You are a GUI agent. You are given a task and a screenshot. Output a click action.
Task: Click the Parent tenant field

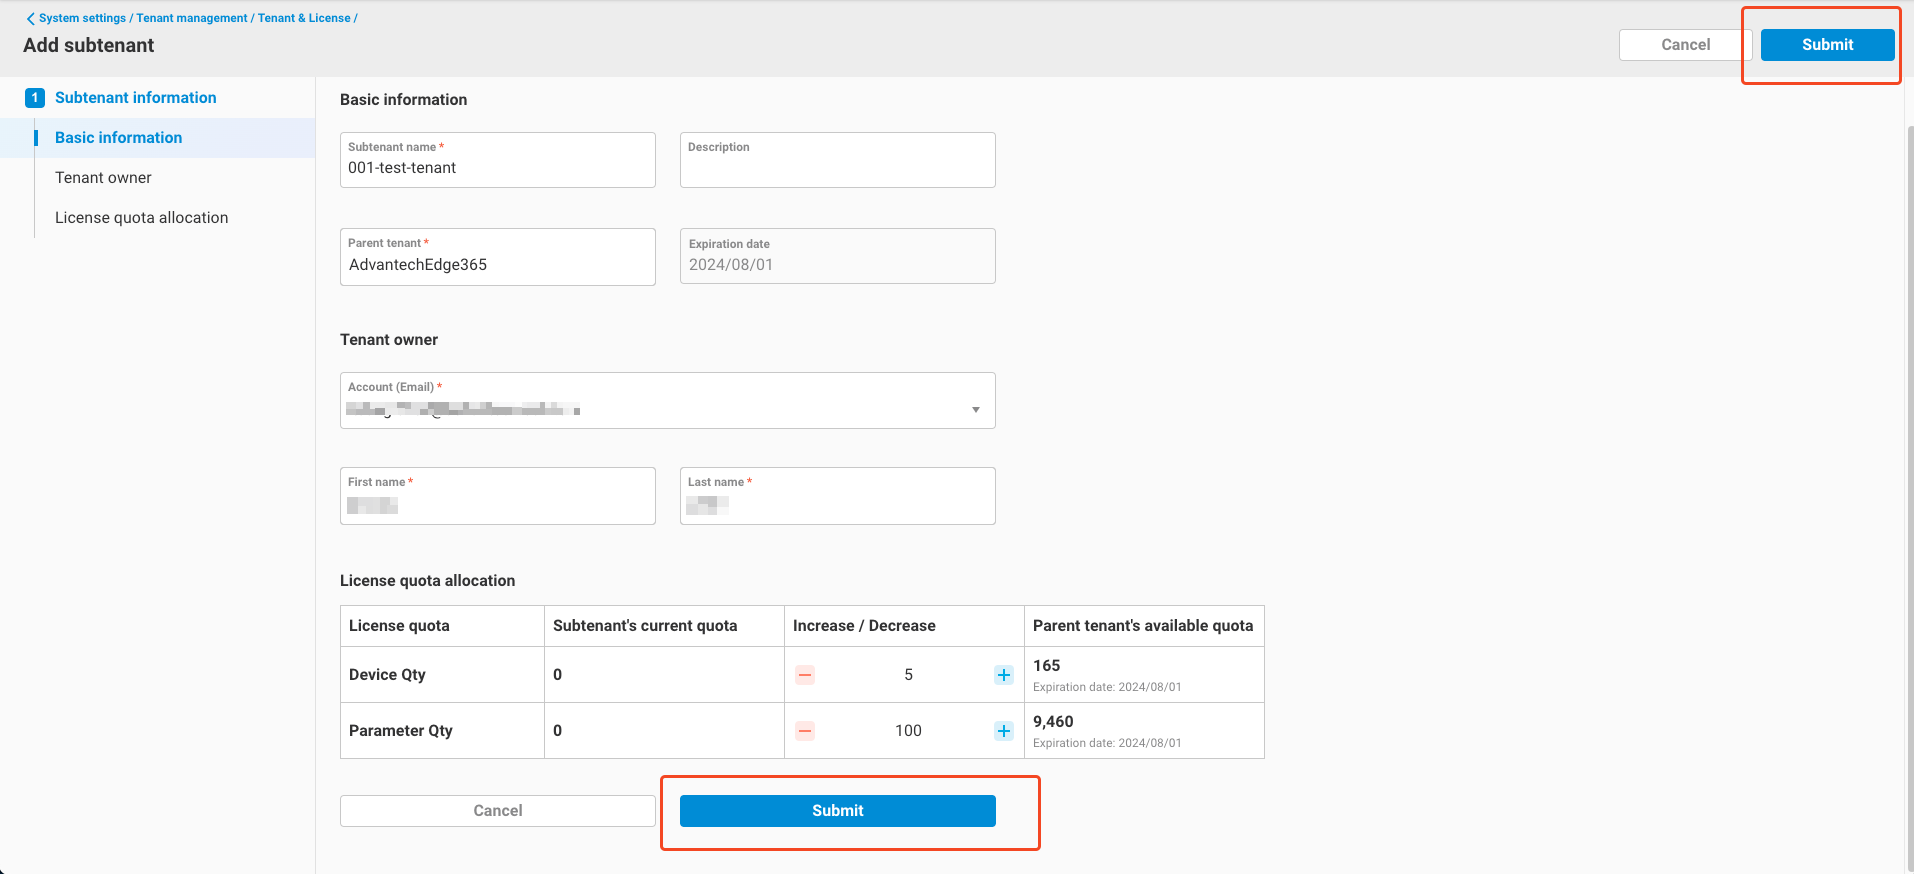[498, 257]
